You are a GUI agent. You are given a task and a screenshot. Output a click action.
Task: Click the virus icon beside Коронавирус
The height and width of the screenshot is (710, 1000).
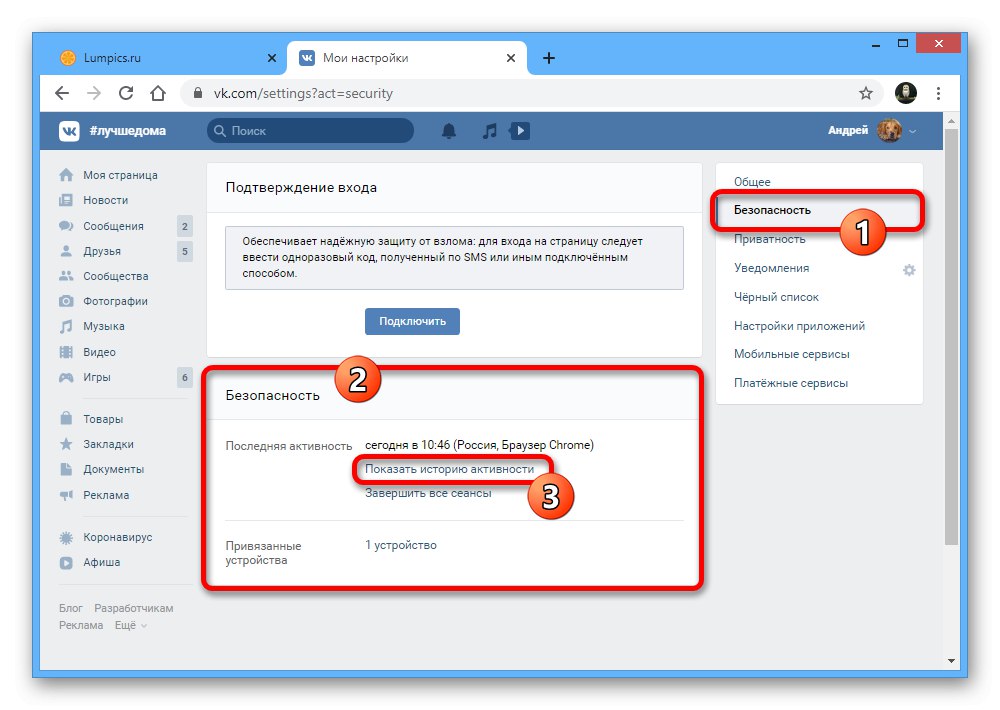(x=66, y=538)
